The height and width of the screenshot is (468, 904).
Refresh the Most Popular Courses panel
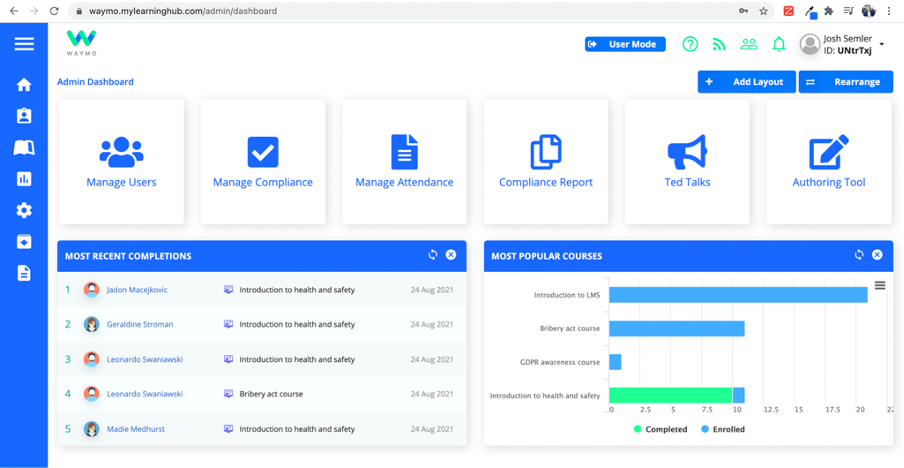coord(859,255)
